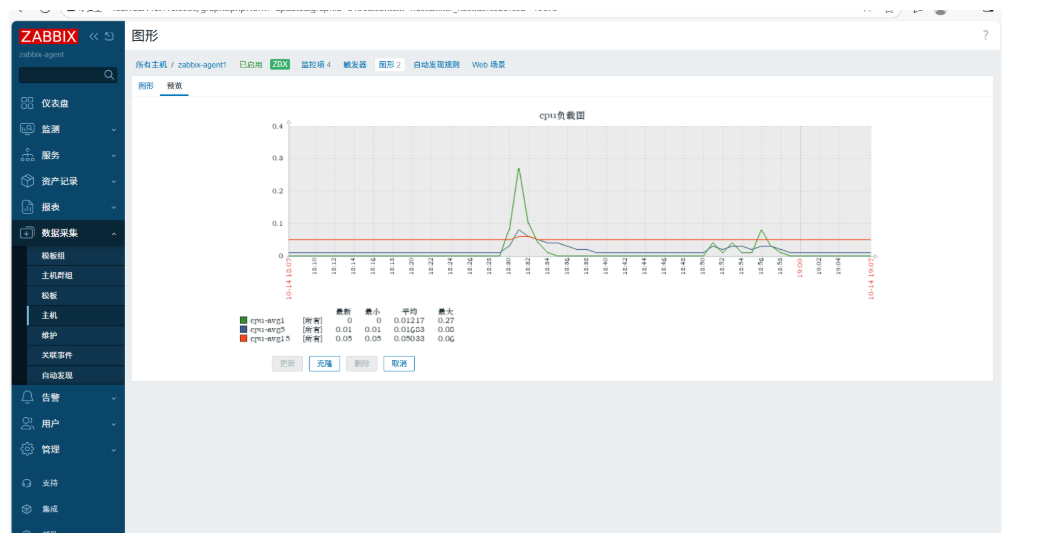Open the Web 场景 link
The width and height of the screenshot is (1040, 552).
pos(489,64)
